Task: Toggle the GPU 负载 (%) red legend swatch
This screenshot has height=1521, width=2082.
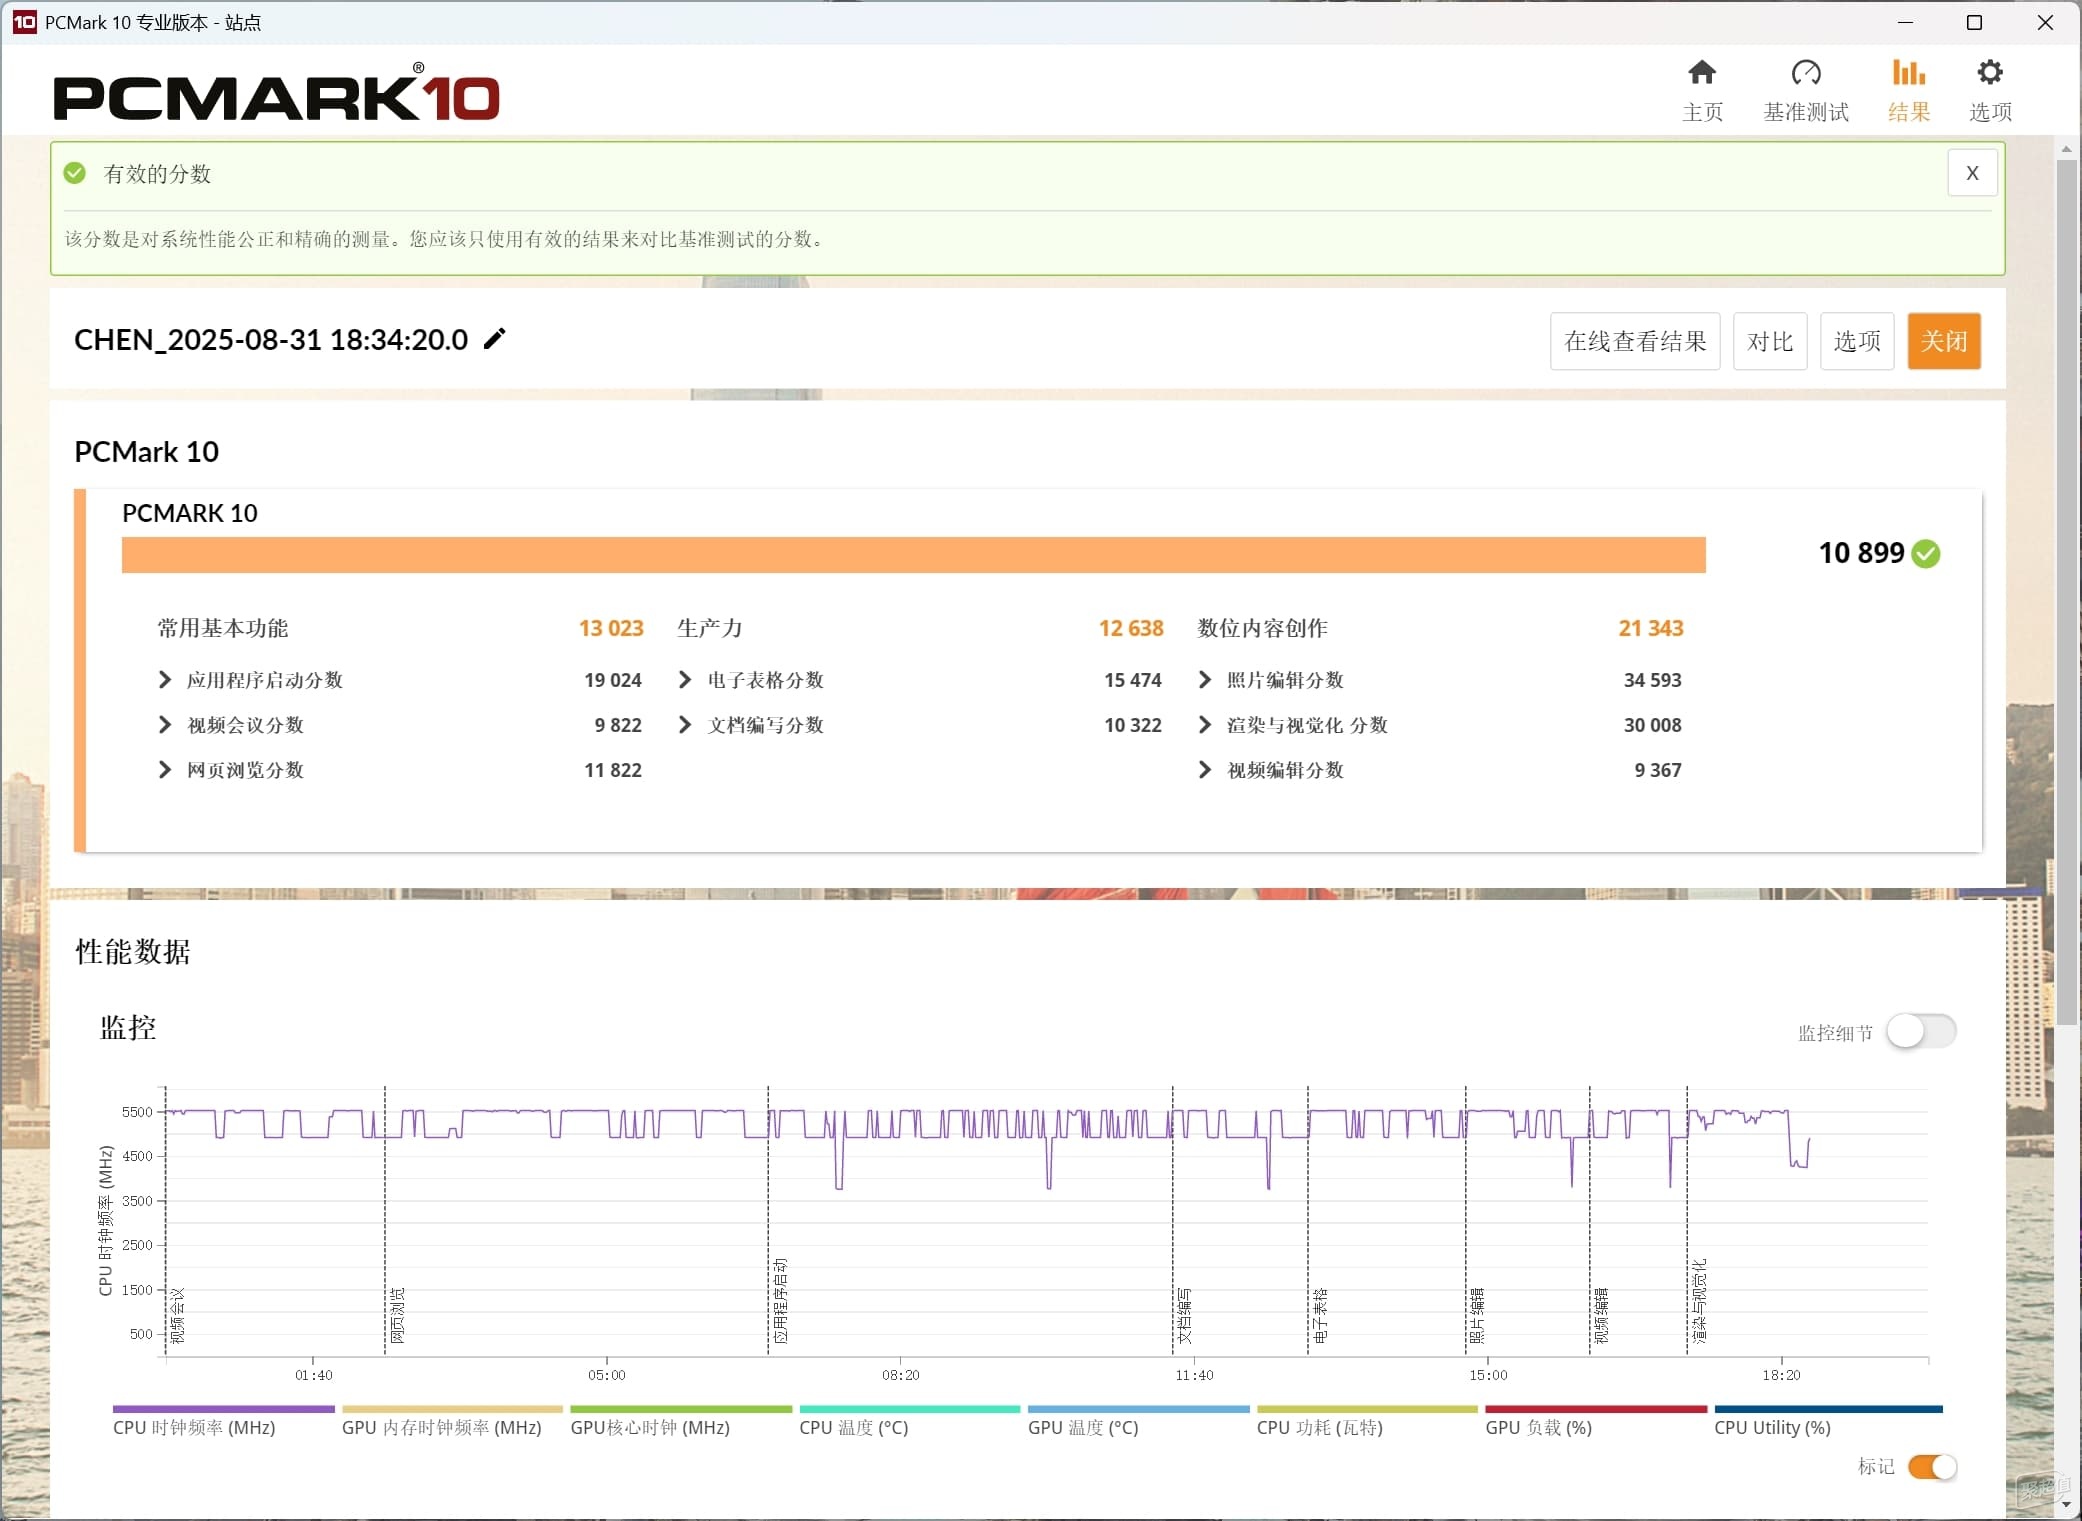Action: [x=1596, y=1409]
